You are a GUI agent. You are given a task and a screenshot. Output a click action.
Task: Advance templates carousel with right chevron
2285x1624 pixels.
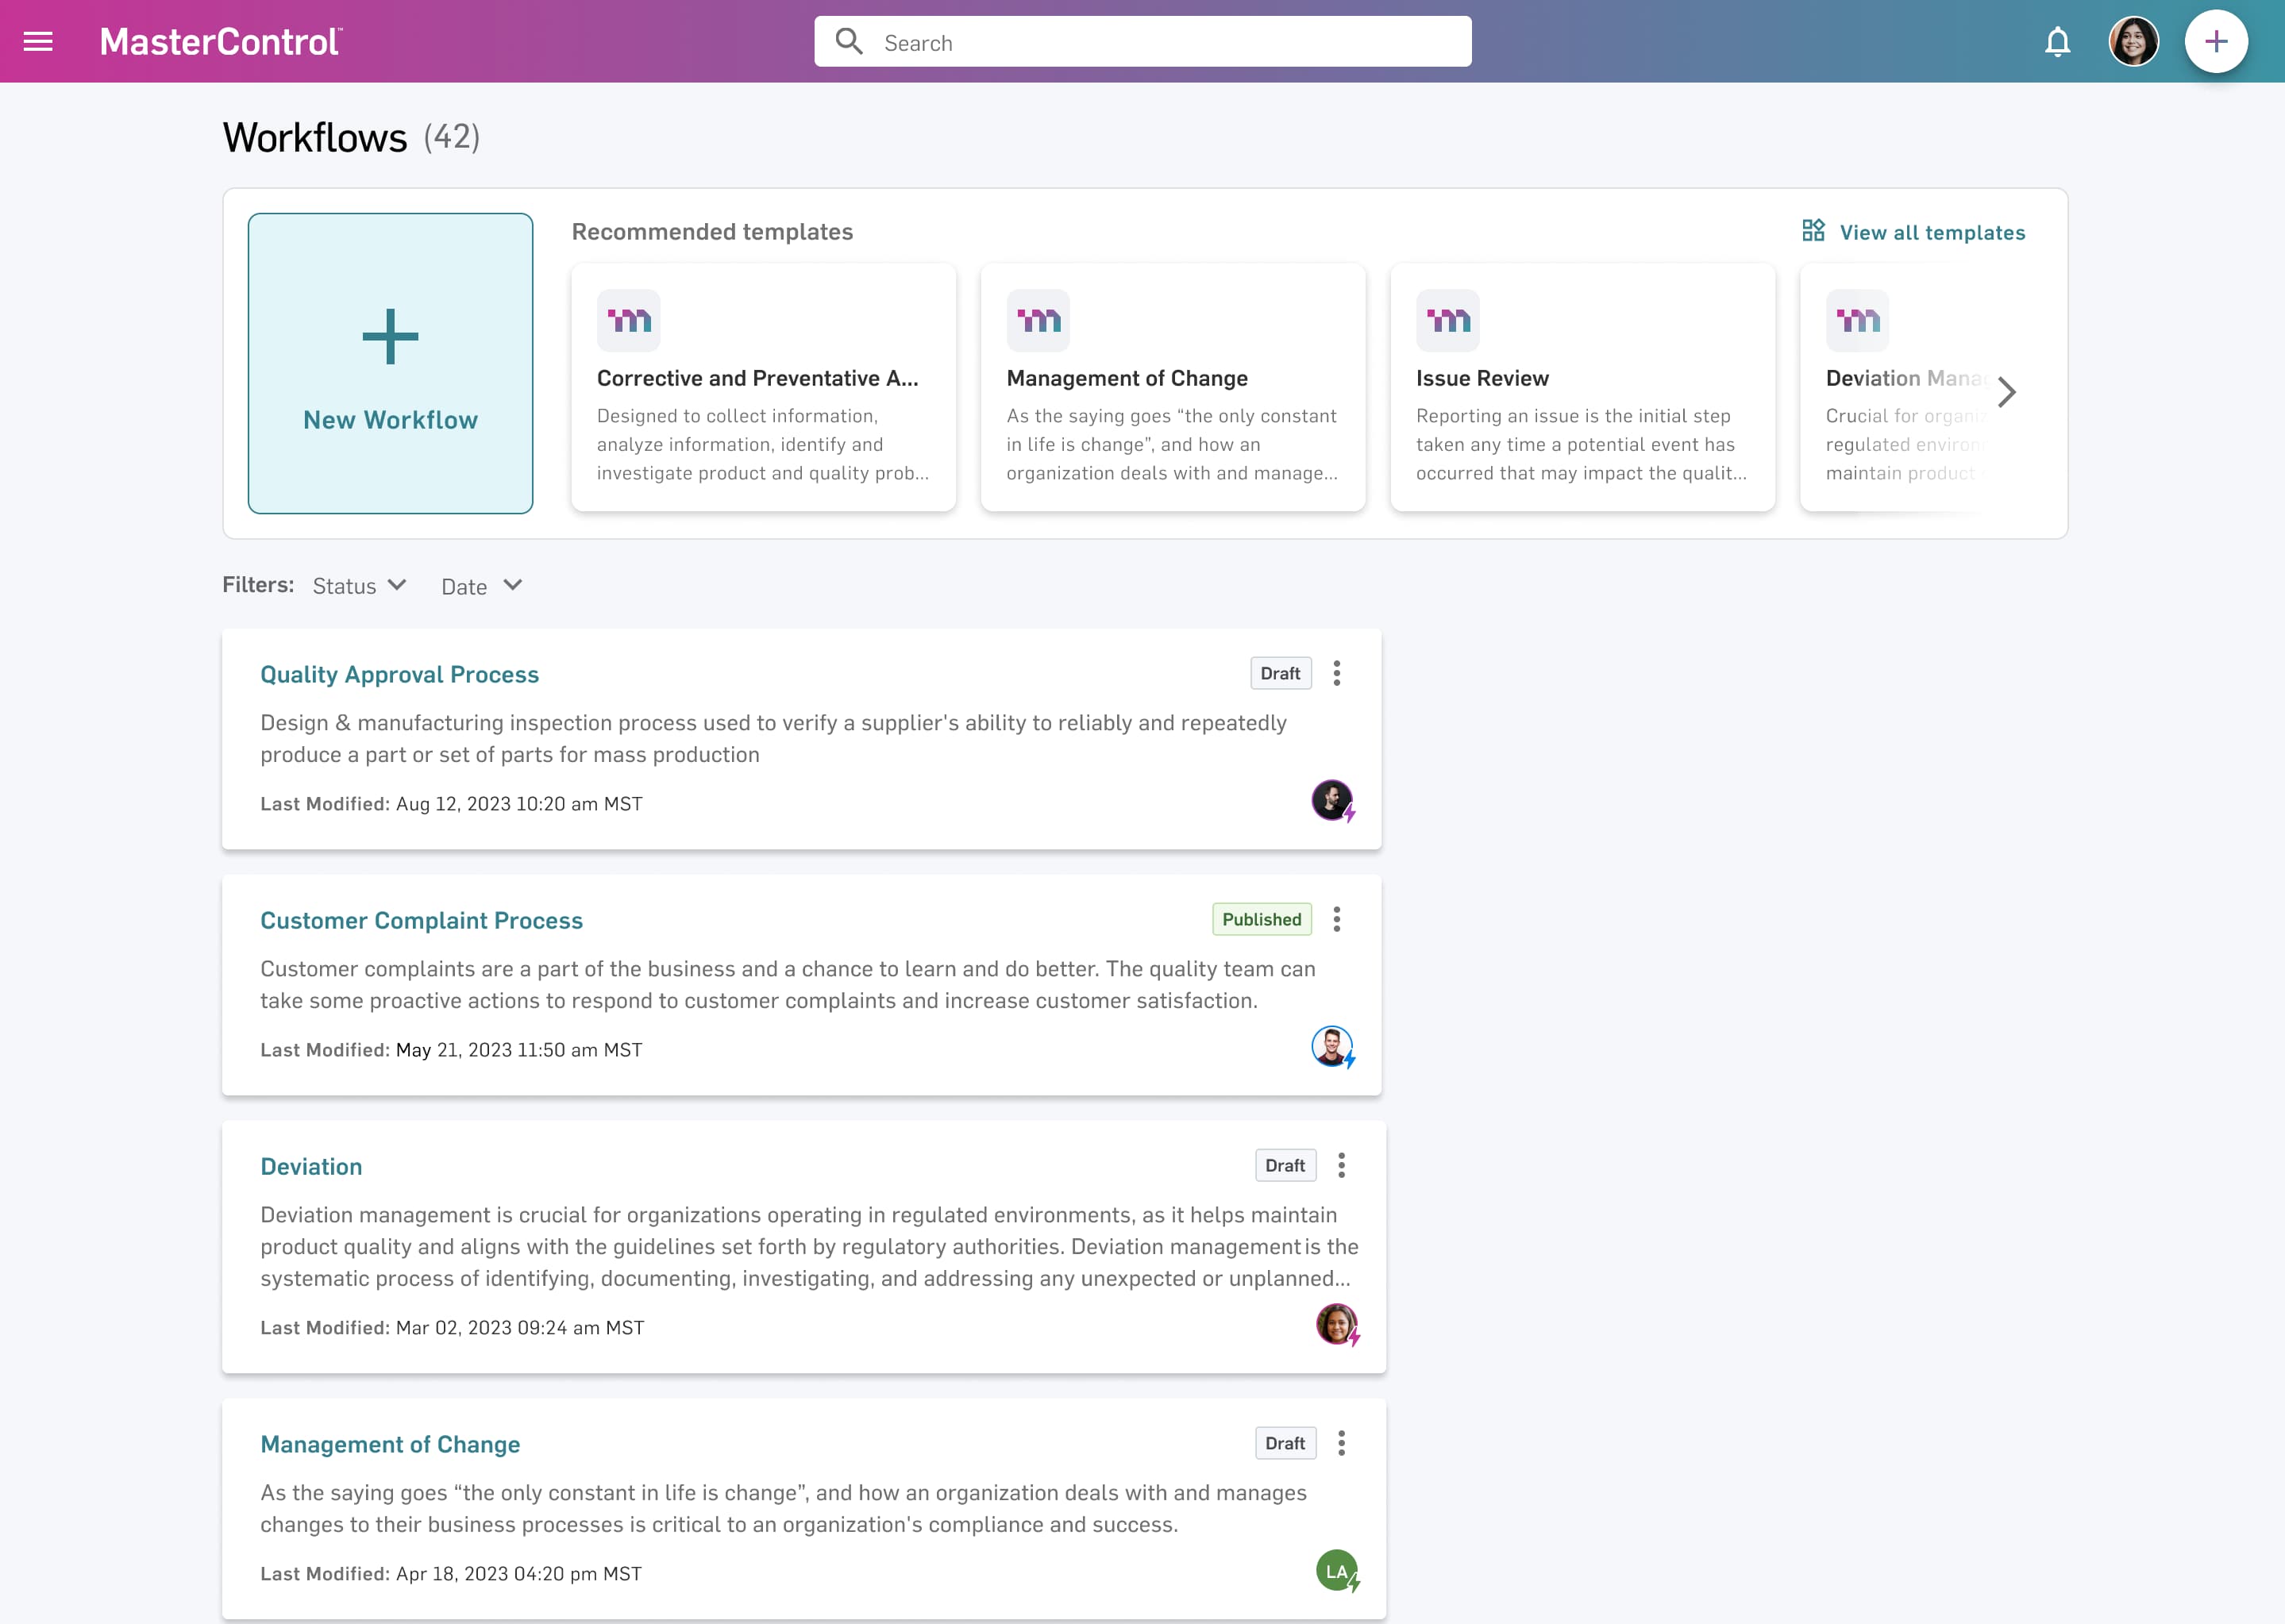(2006, 392)
